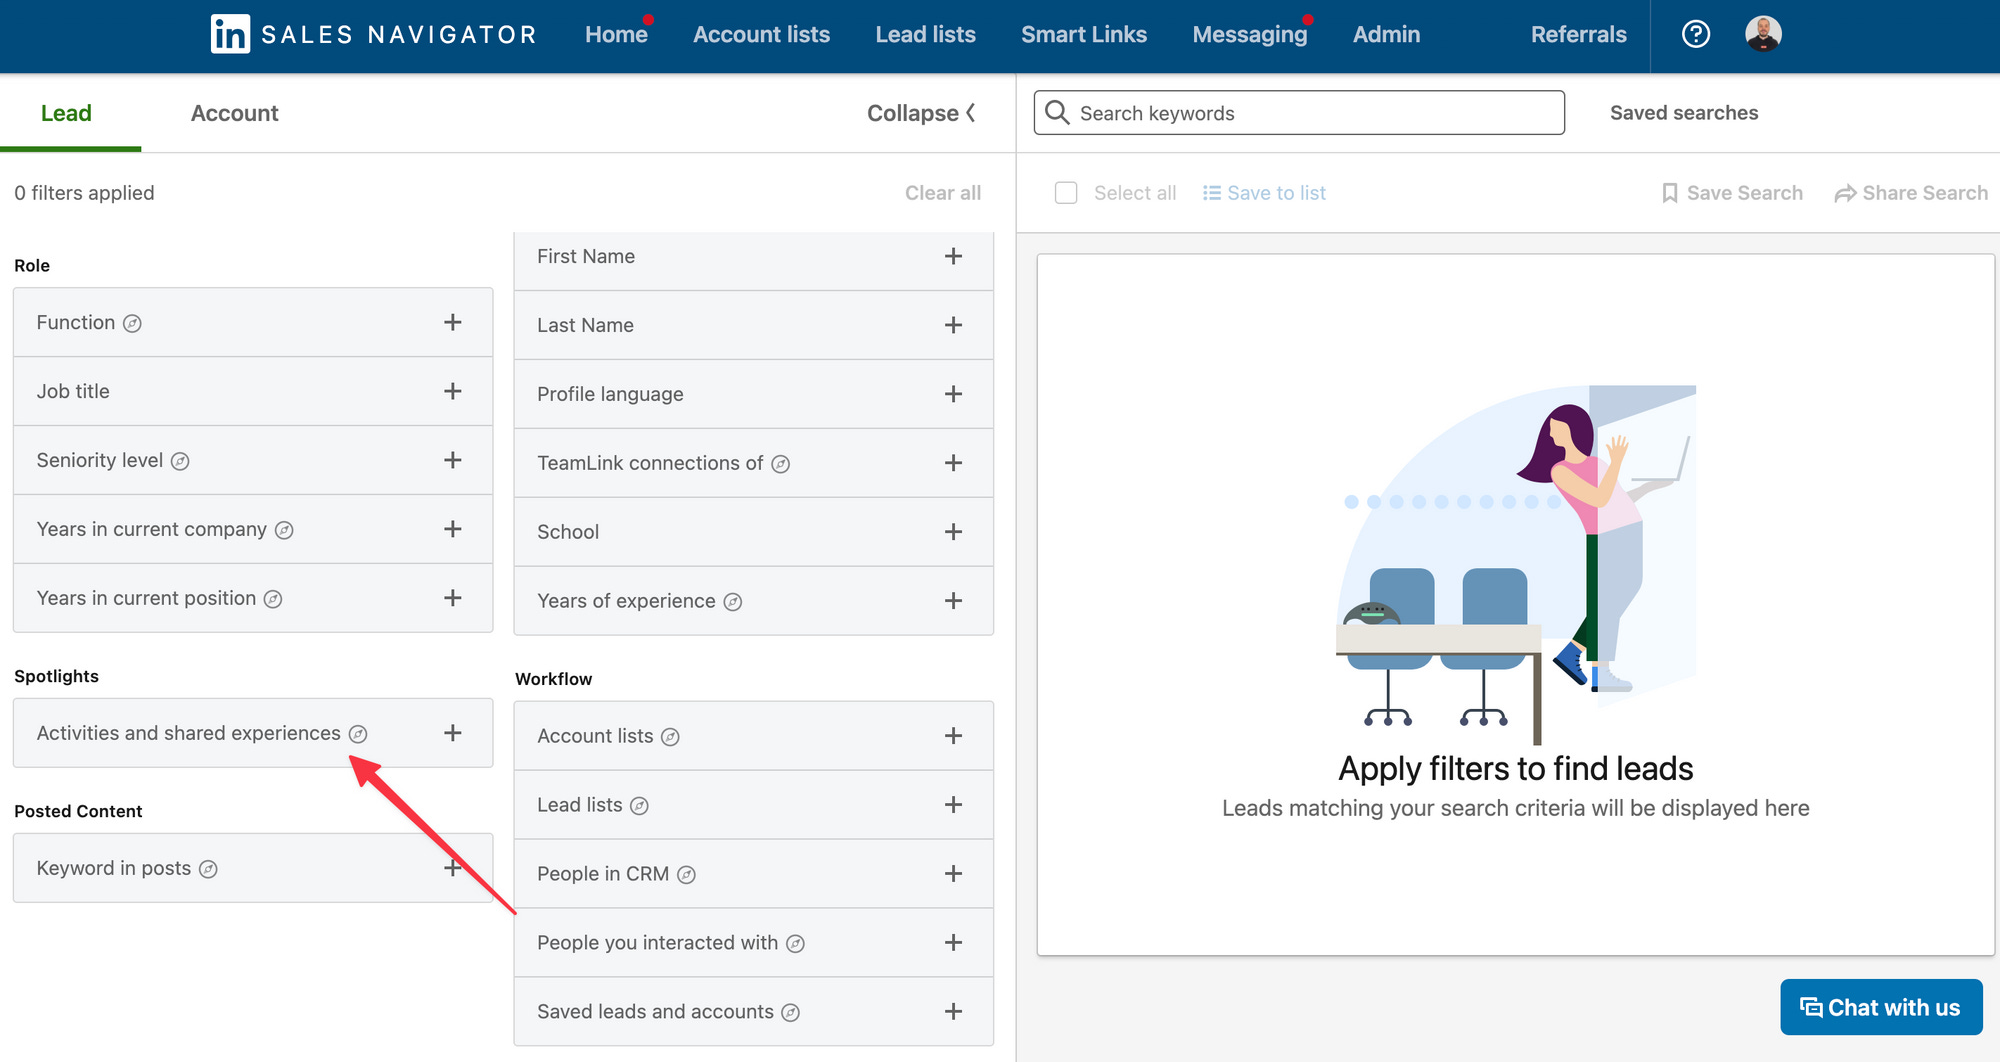
Task: Expand the School filter
Action: tap(954, 532)
